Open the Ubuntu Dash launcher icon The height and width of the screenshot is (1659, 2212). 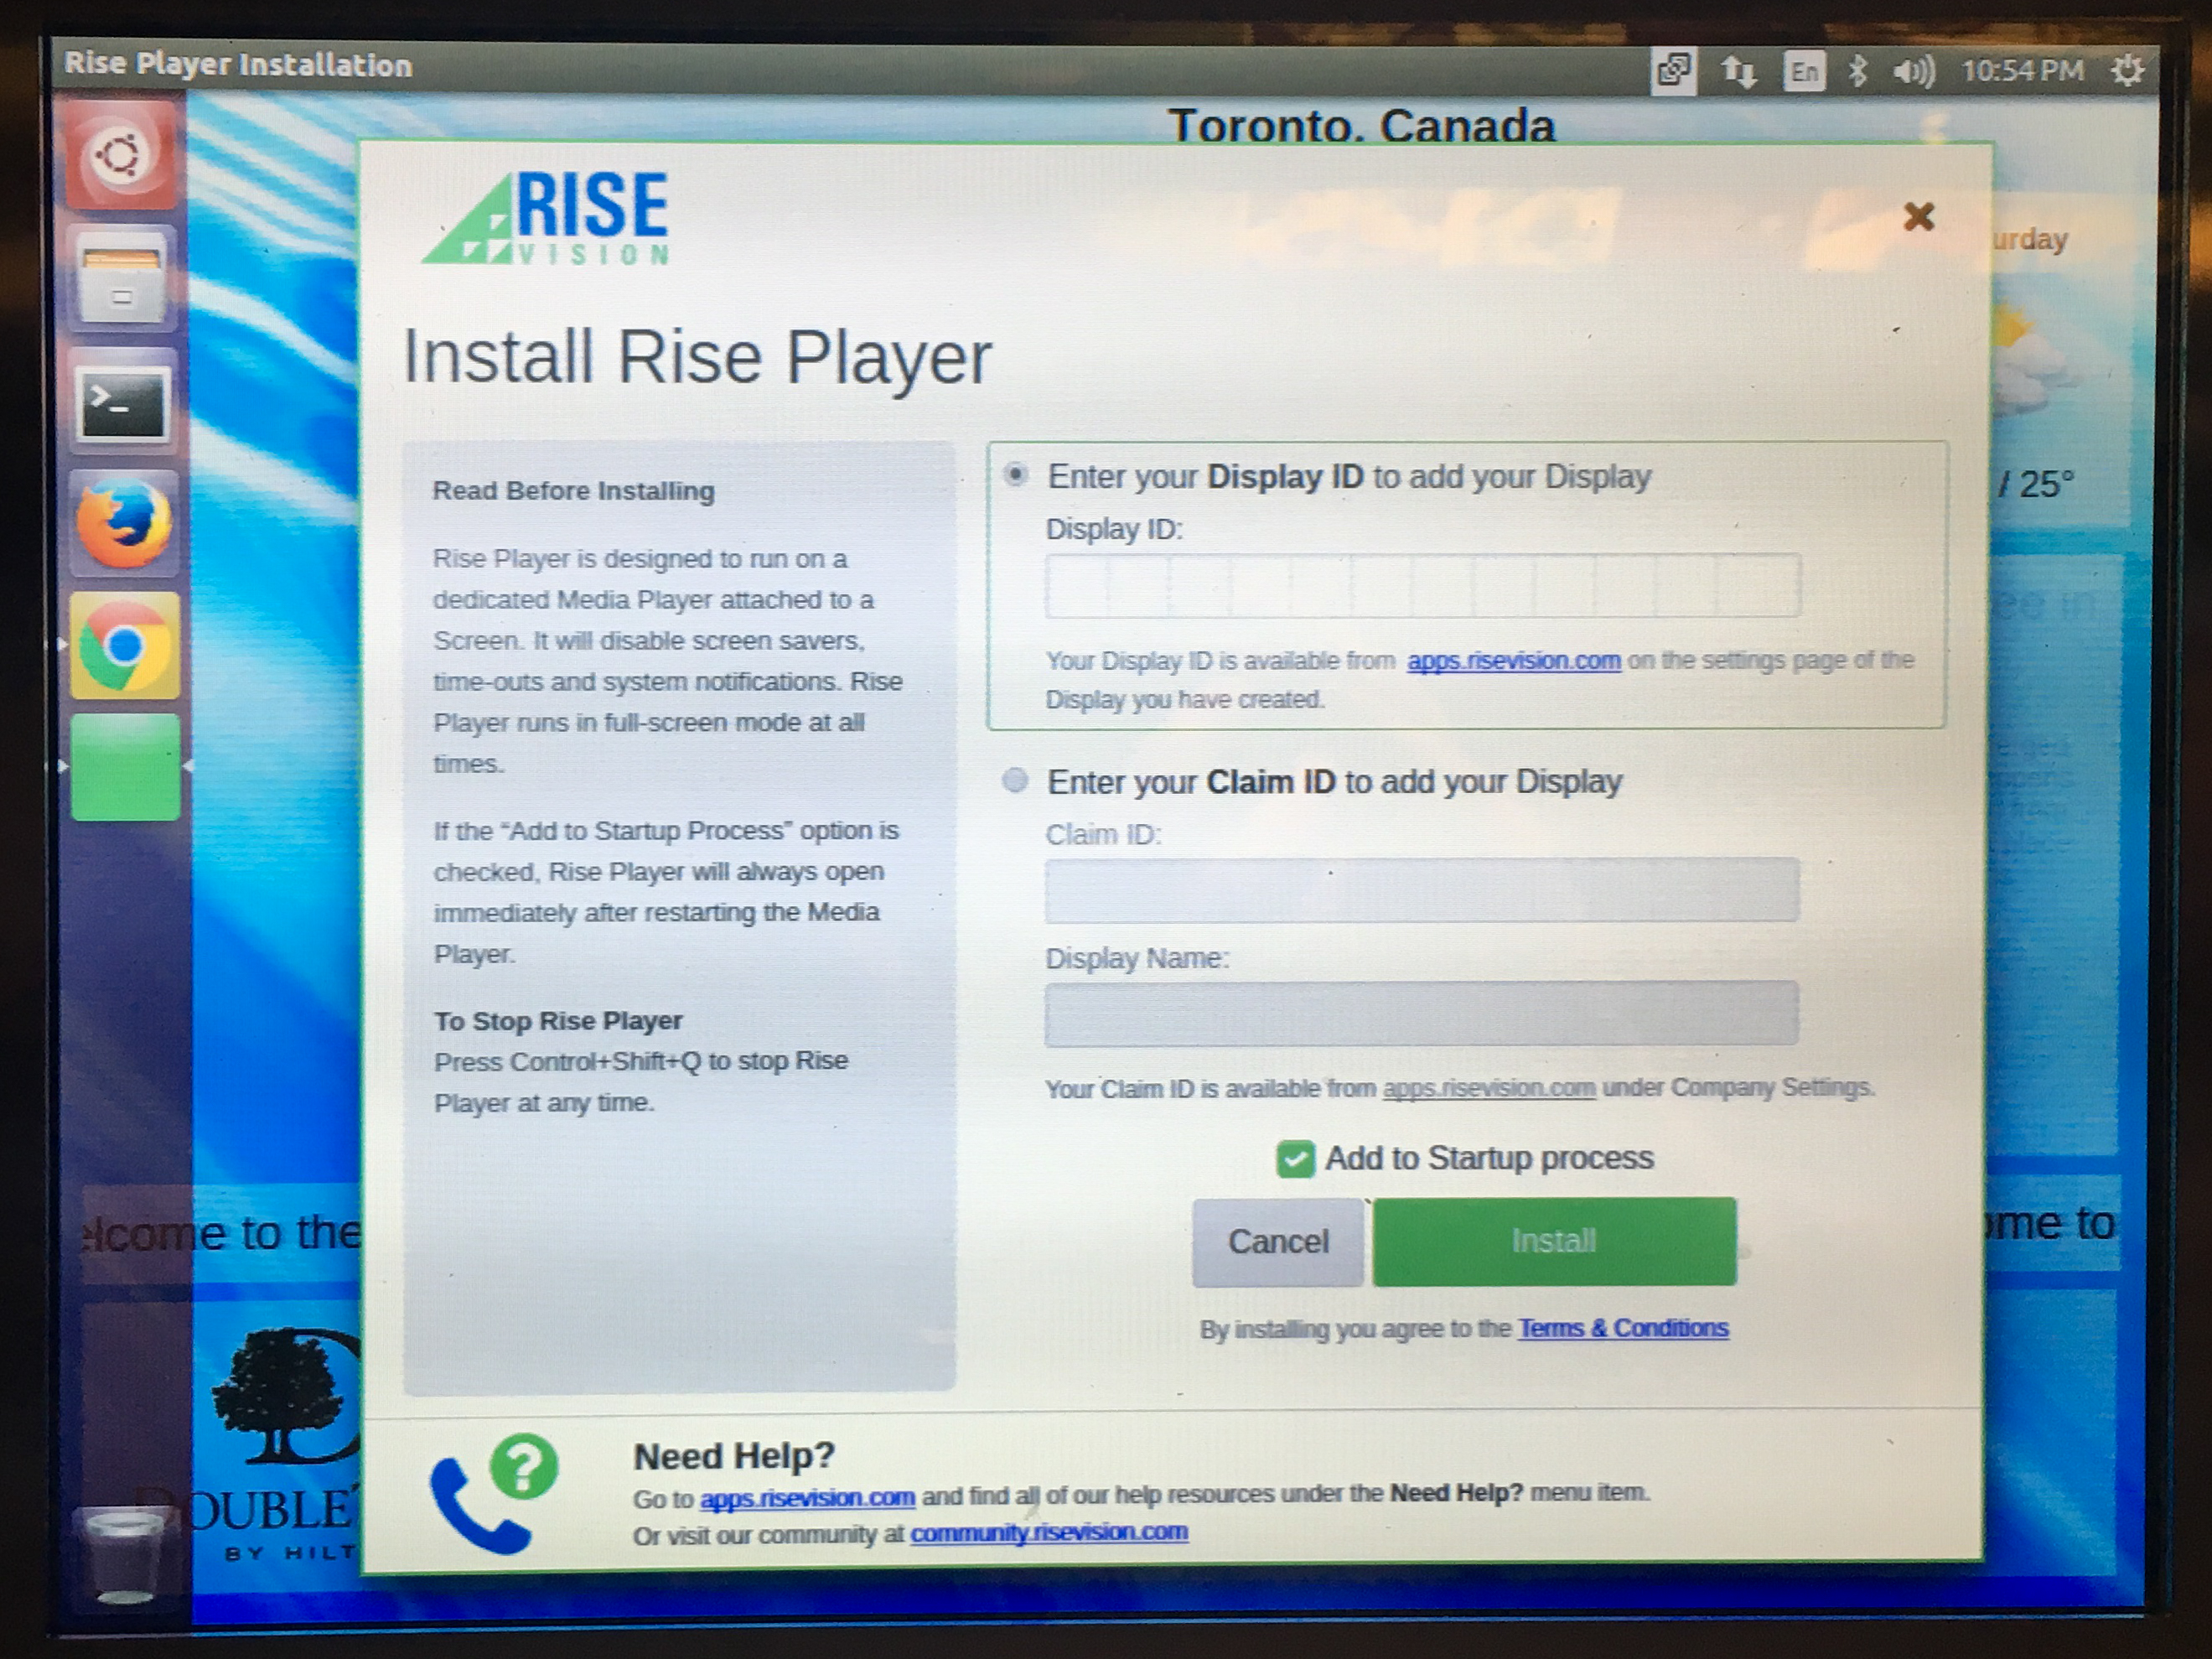click(122, 155)
